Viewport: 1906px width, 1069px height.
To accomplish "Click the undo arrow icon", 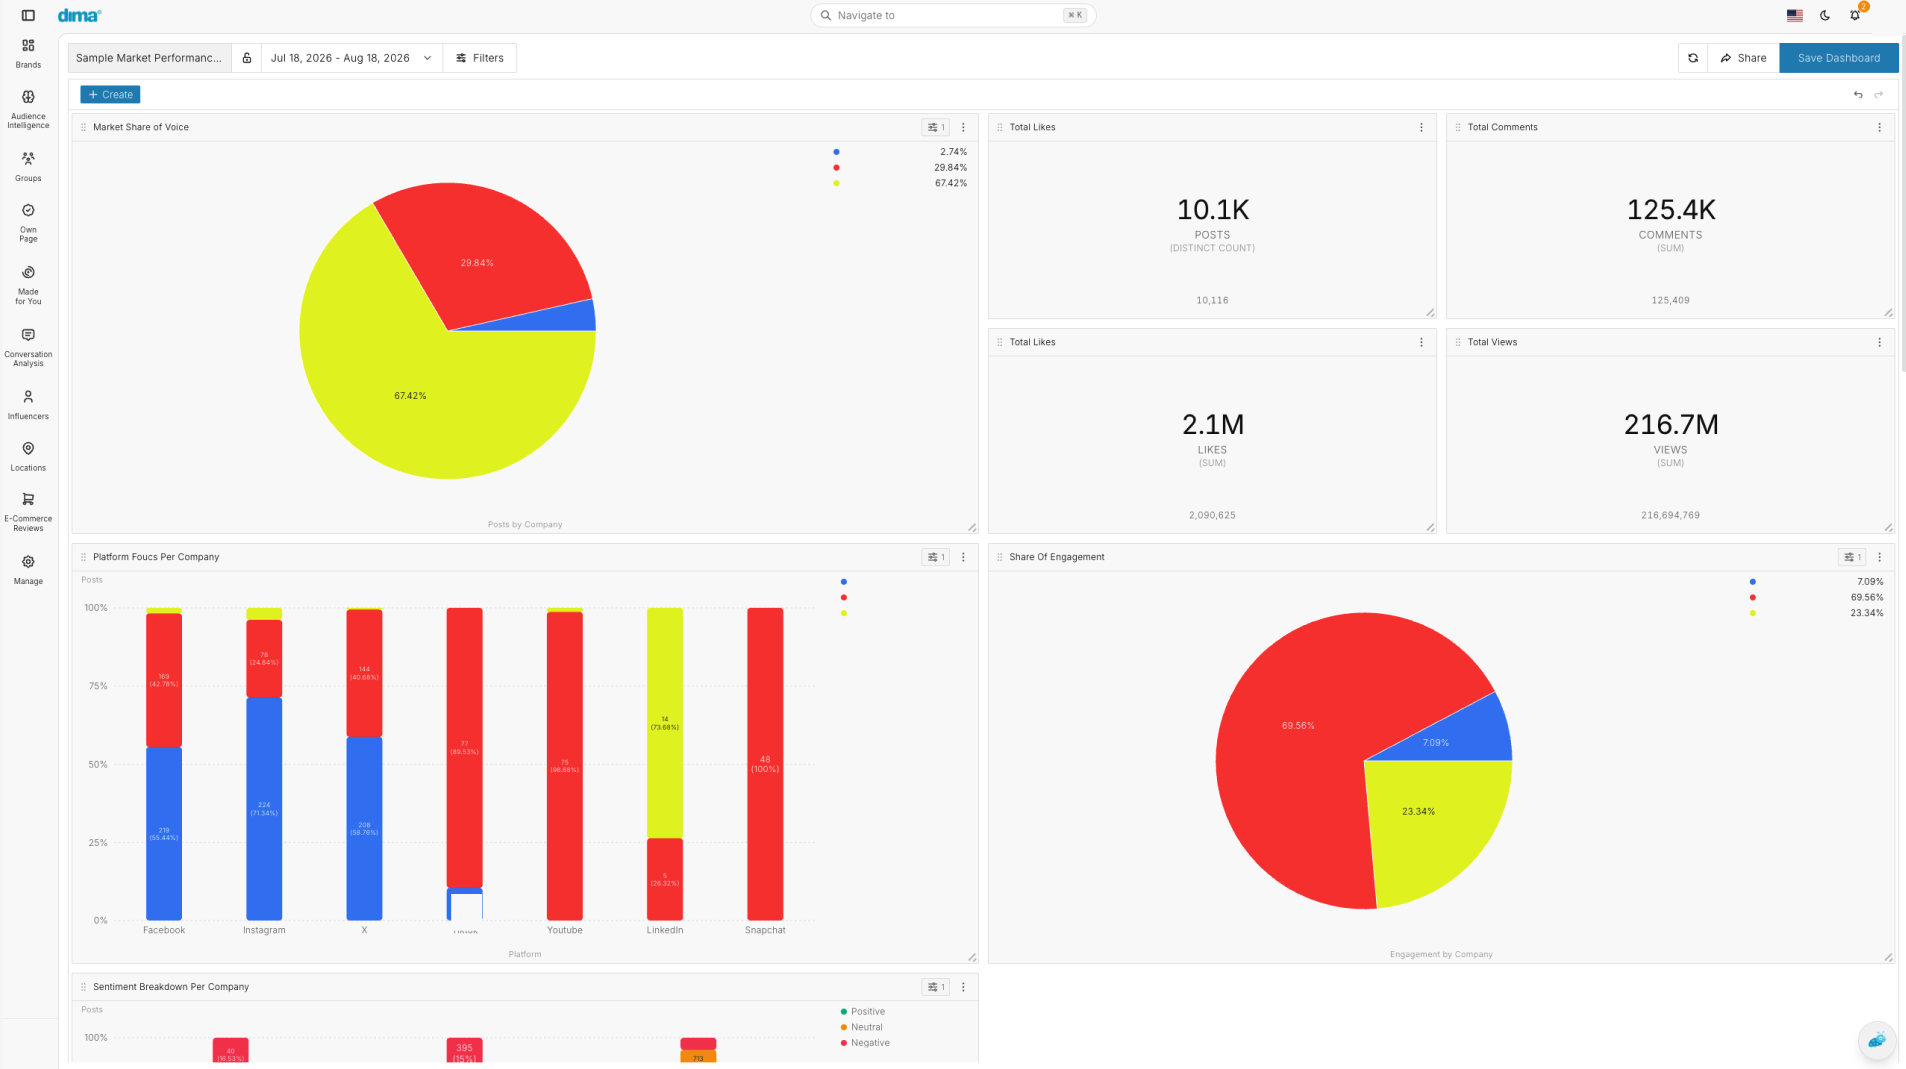I will pos(1858,95).
